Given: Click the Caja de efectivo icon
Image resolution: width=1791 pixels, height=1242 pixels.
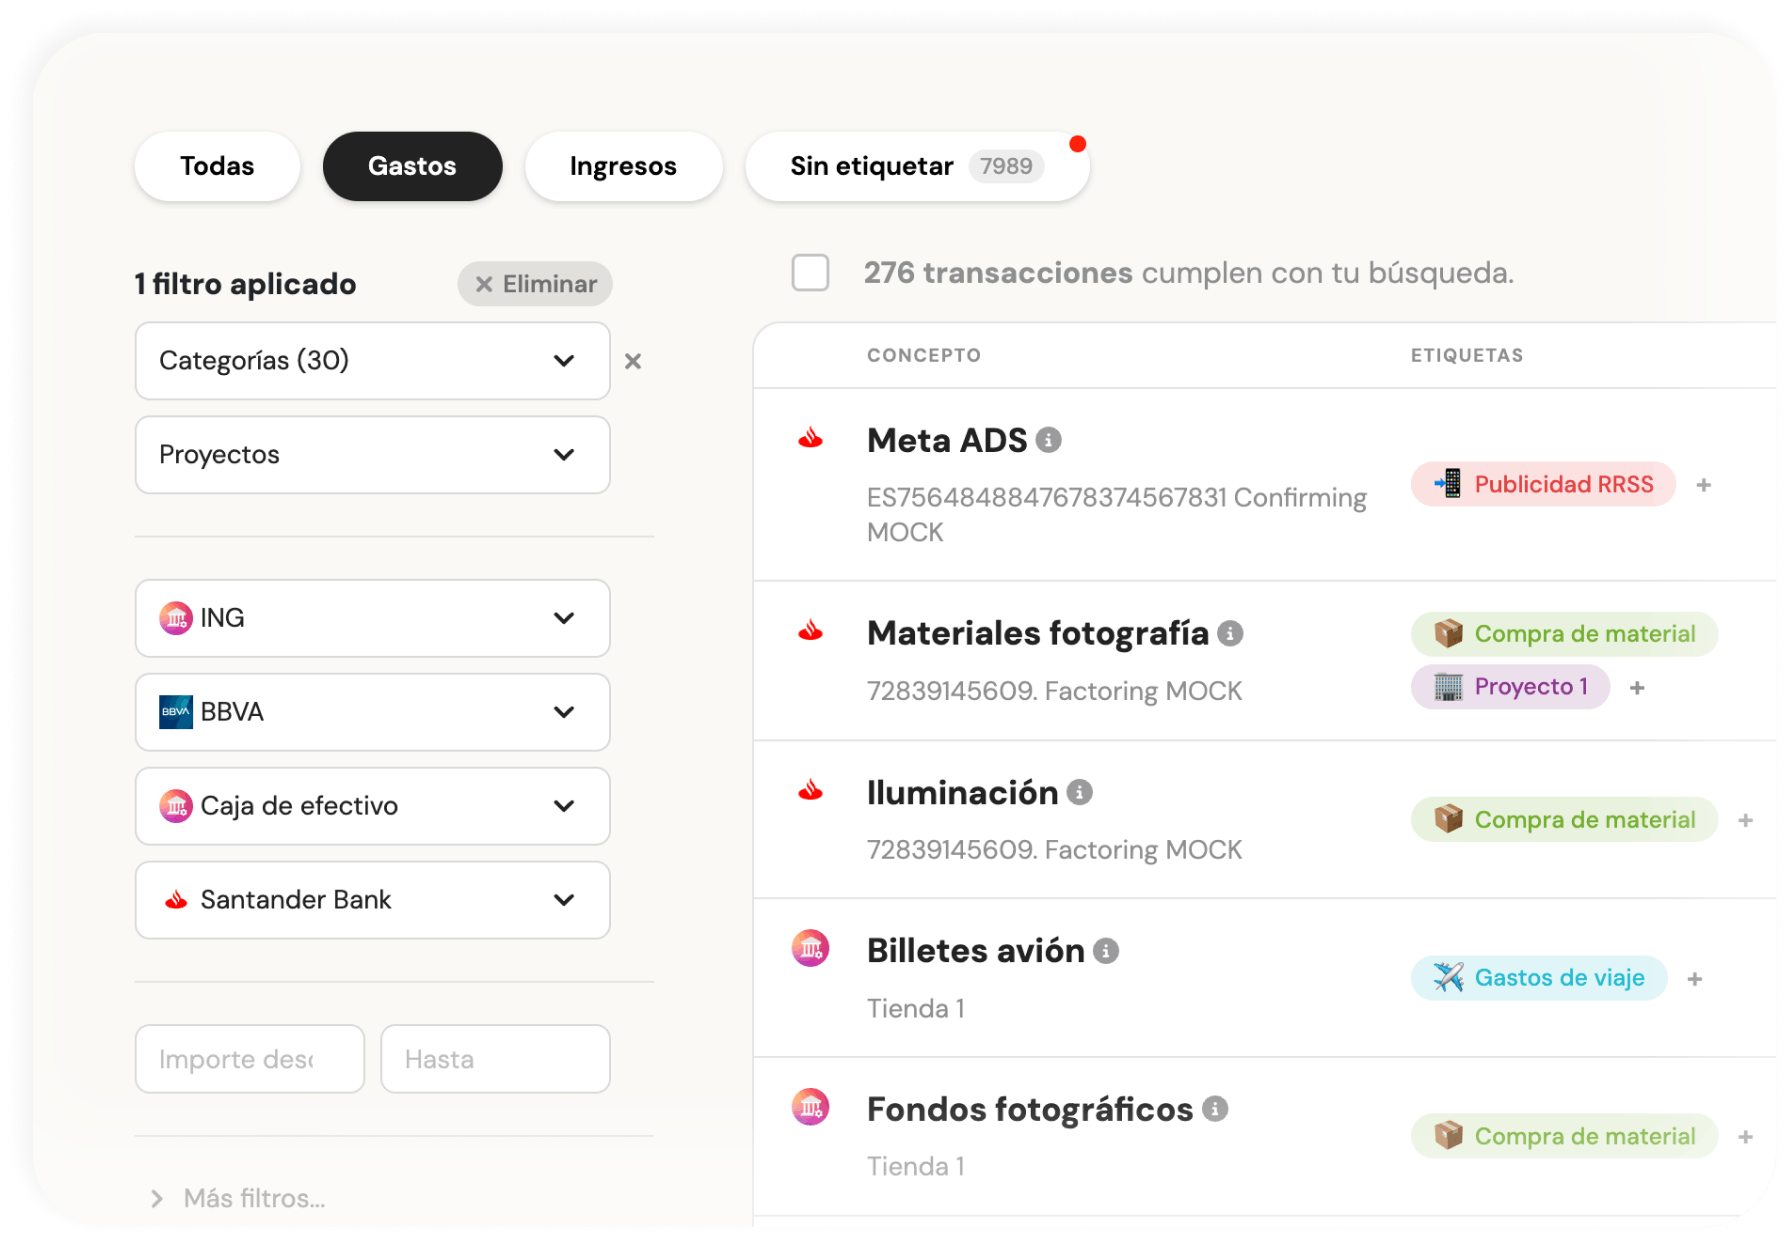Looking at the screenshot, I should 176,806.
